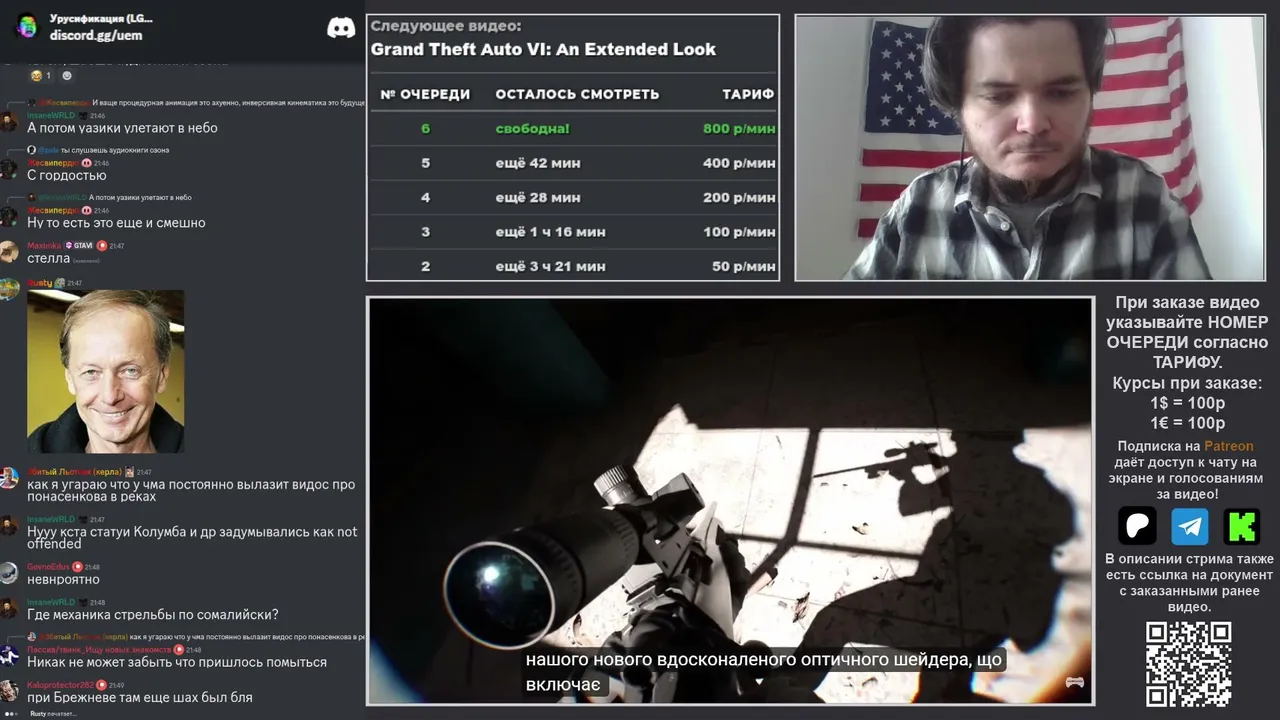Click the "200 р/мин" tariff
Screen dimensions: 1280x720
click(739, 198)
